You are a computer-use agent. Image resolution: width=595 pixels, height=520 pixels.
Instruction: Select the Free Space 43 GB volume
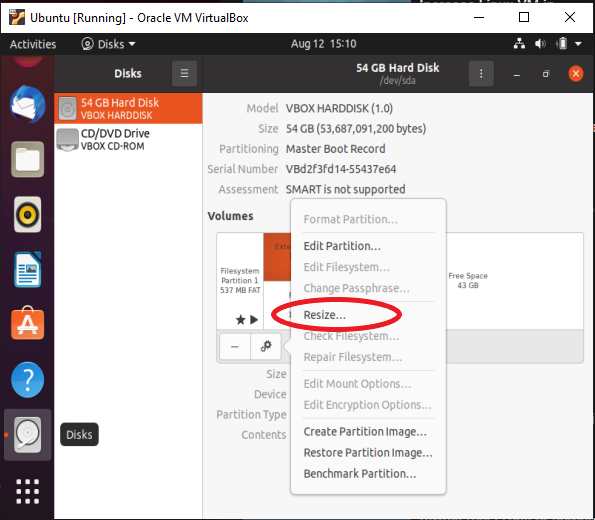(514, 281)
